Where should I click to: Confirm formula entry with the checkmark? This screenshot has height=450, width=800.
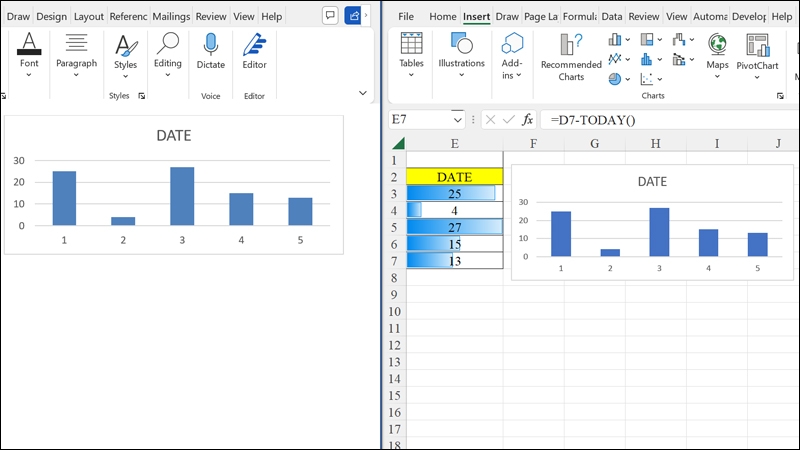[509, 120]
